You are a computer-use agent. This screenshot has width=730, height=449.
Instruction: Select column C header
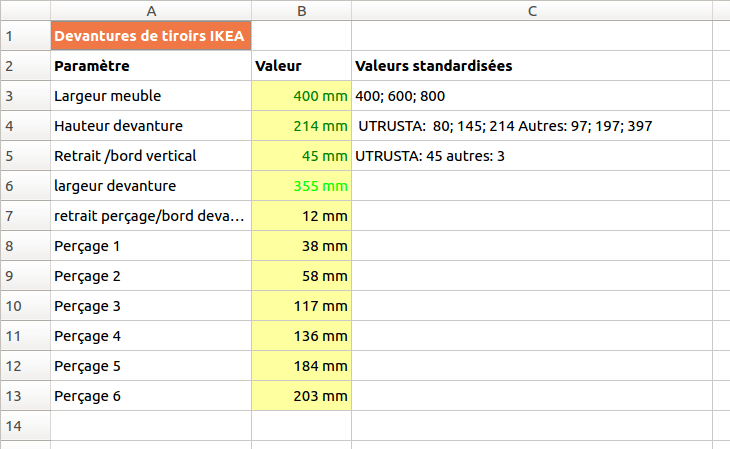point(532,11)
